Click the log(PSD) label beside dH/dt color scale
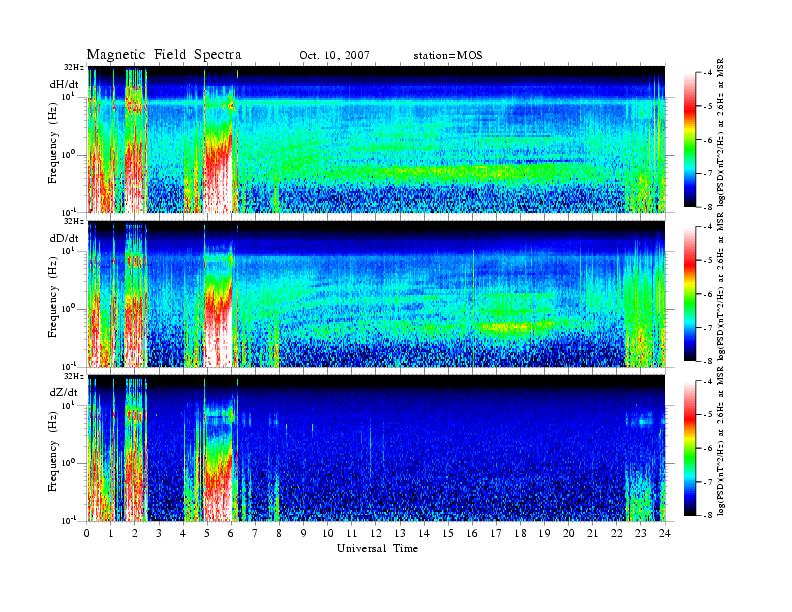Image resolution: width=792 pixels, height=612 pixels. pos(721,133)
